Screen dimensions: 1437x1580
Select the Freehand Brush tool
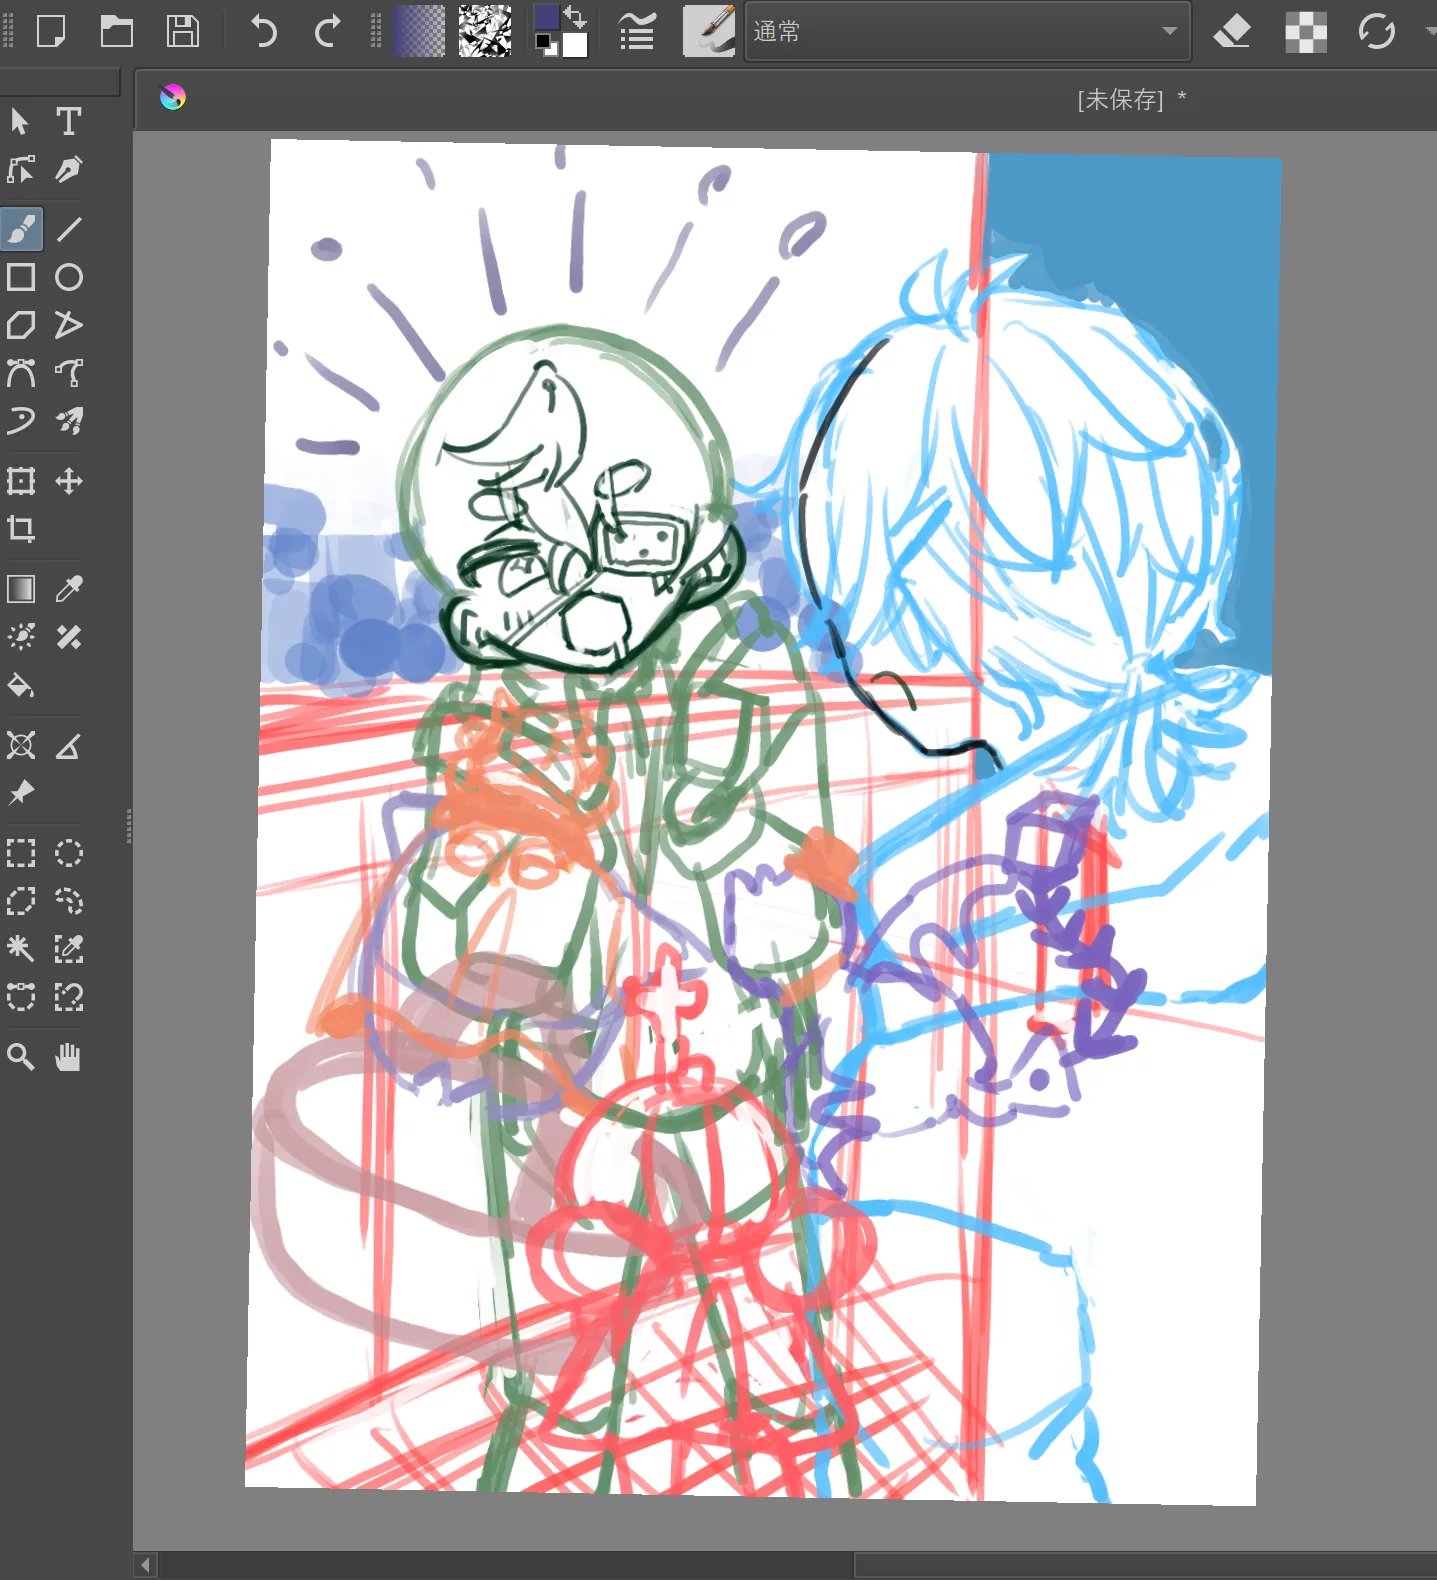point(21,229)
